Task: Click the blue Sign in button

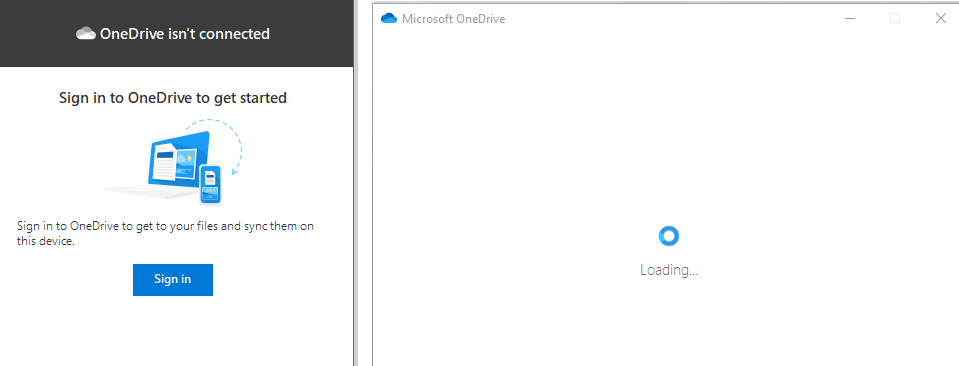Action: [x=172, y=280]
